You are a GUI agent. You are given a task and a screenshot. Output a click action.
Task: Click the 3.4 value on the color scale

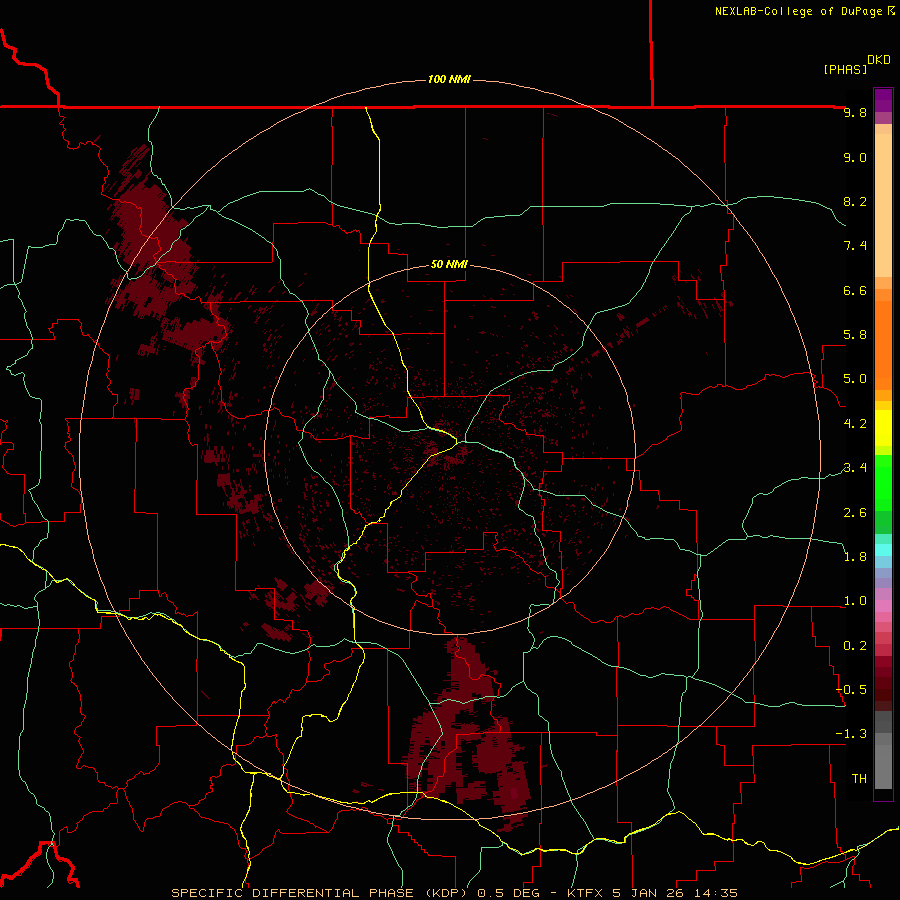click(x=855, y=468)
